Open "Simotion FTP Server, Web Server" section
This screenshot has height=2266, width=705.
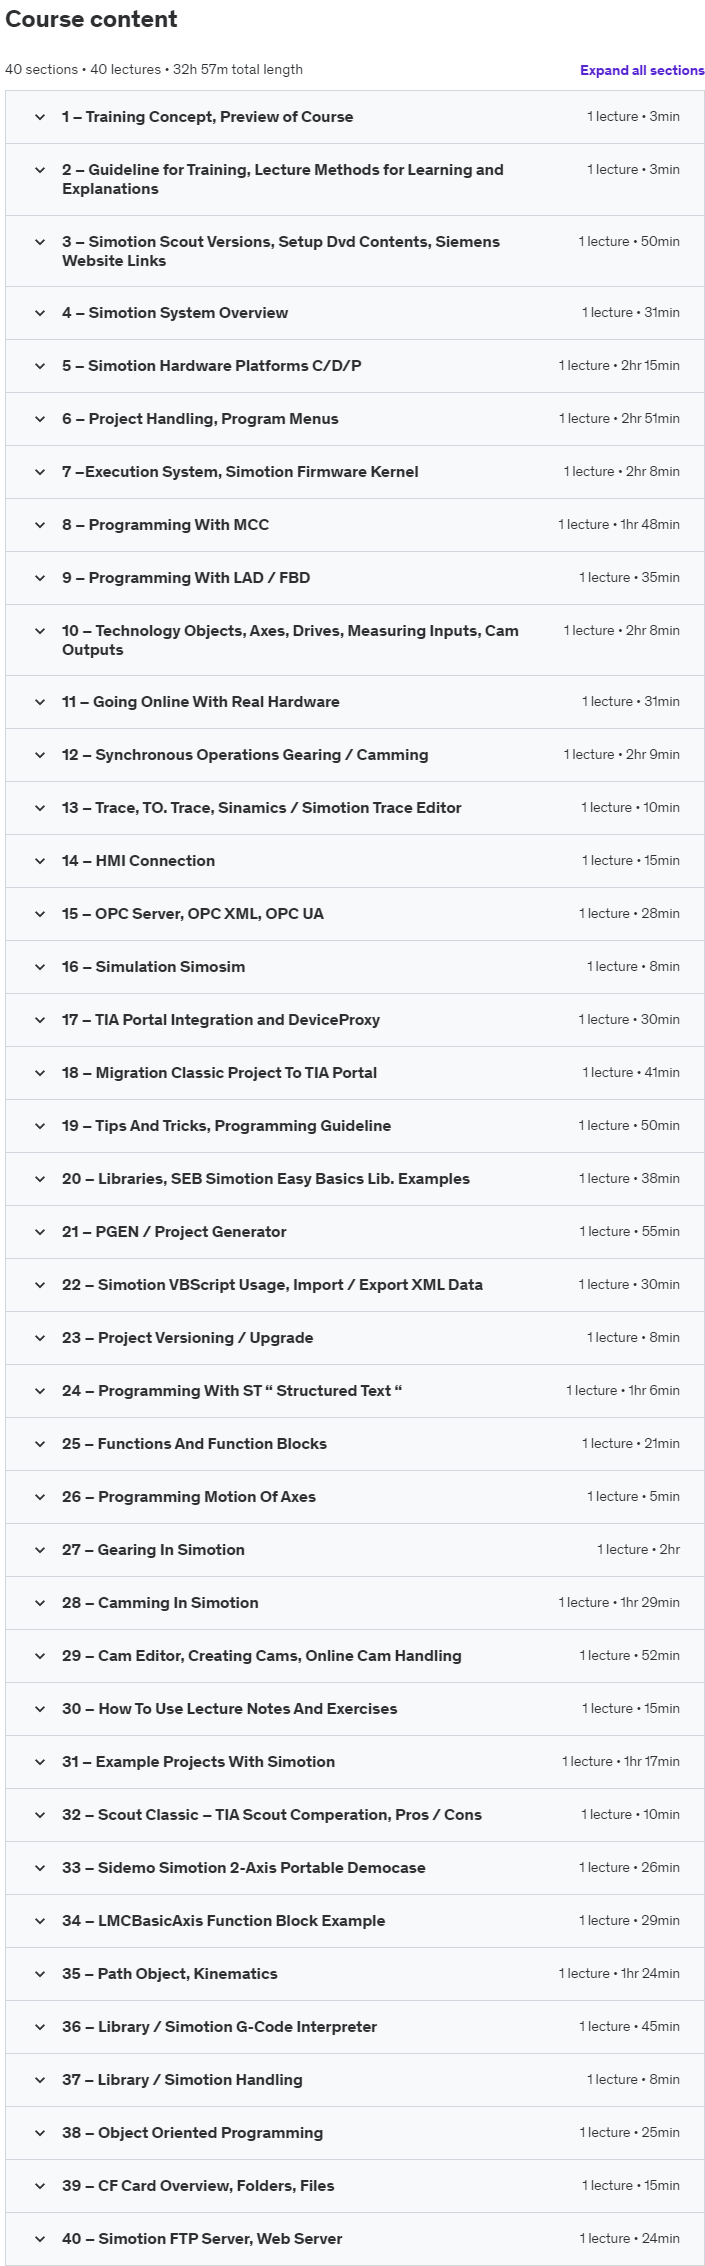(x=202, y=2239)
